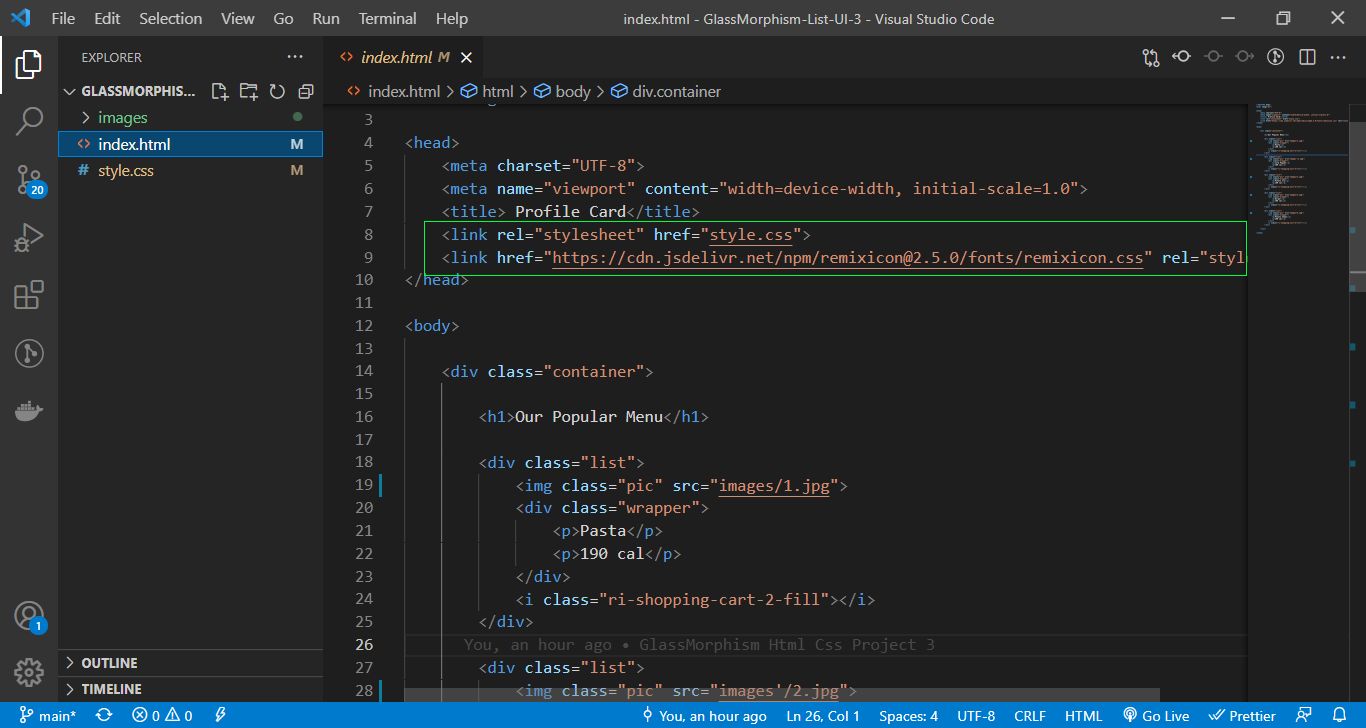Click the remixicon CDN URL on line 9
Viewport: 1366px width, 728px height.
click(x=848, y=258)
